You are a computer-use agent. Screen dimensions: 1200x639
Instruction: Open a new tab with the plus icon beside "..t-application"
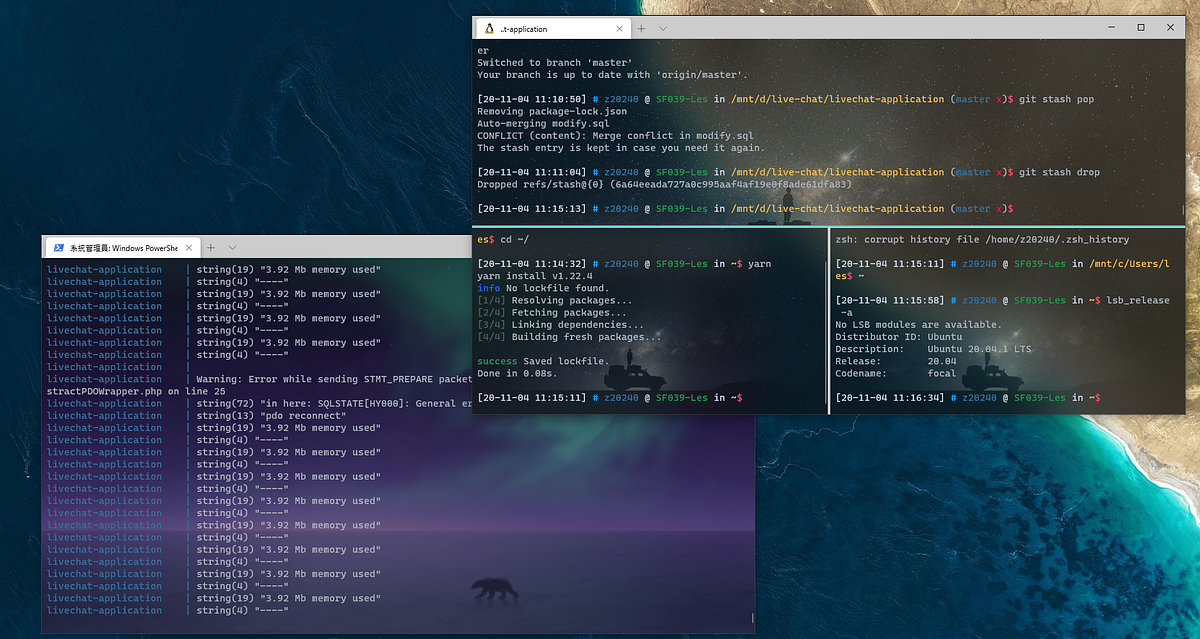[x=641, y=28]
